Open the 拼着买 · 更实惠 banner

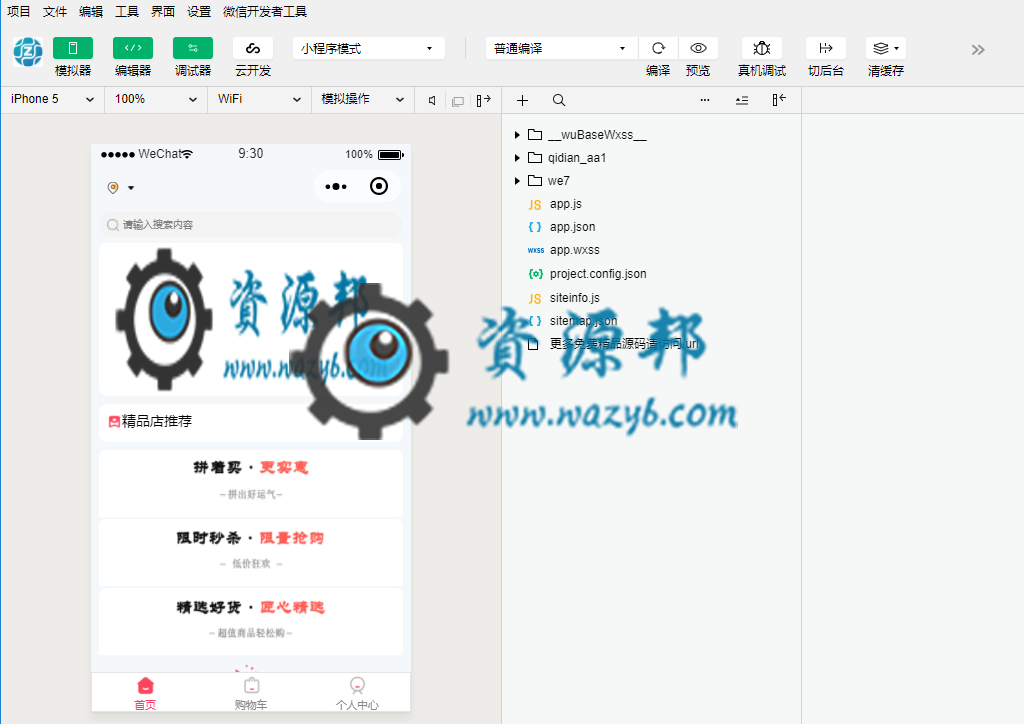pos(251,483)
